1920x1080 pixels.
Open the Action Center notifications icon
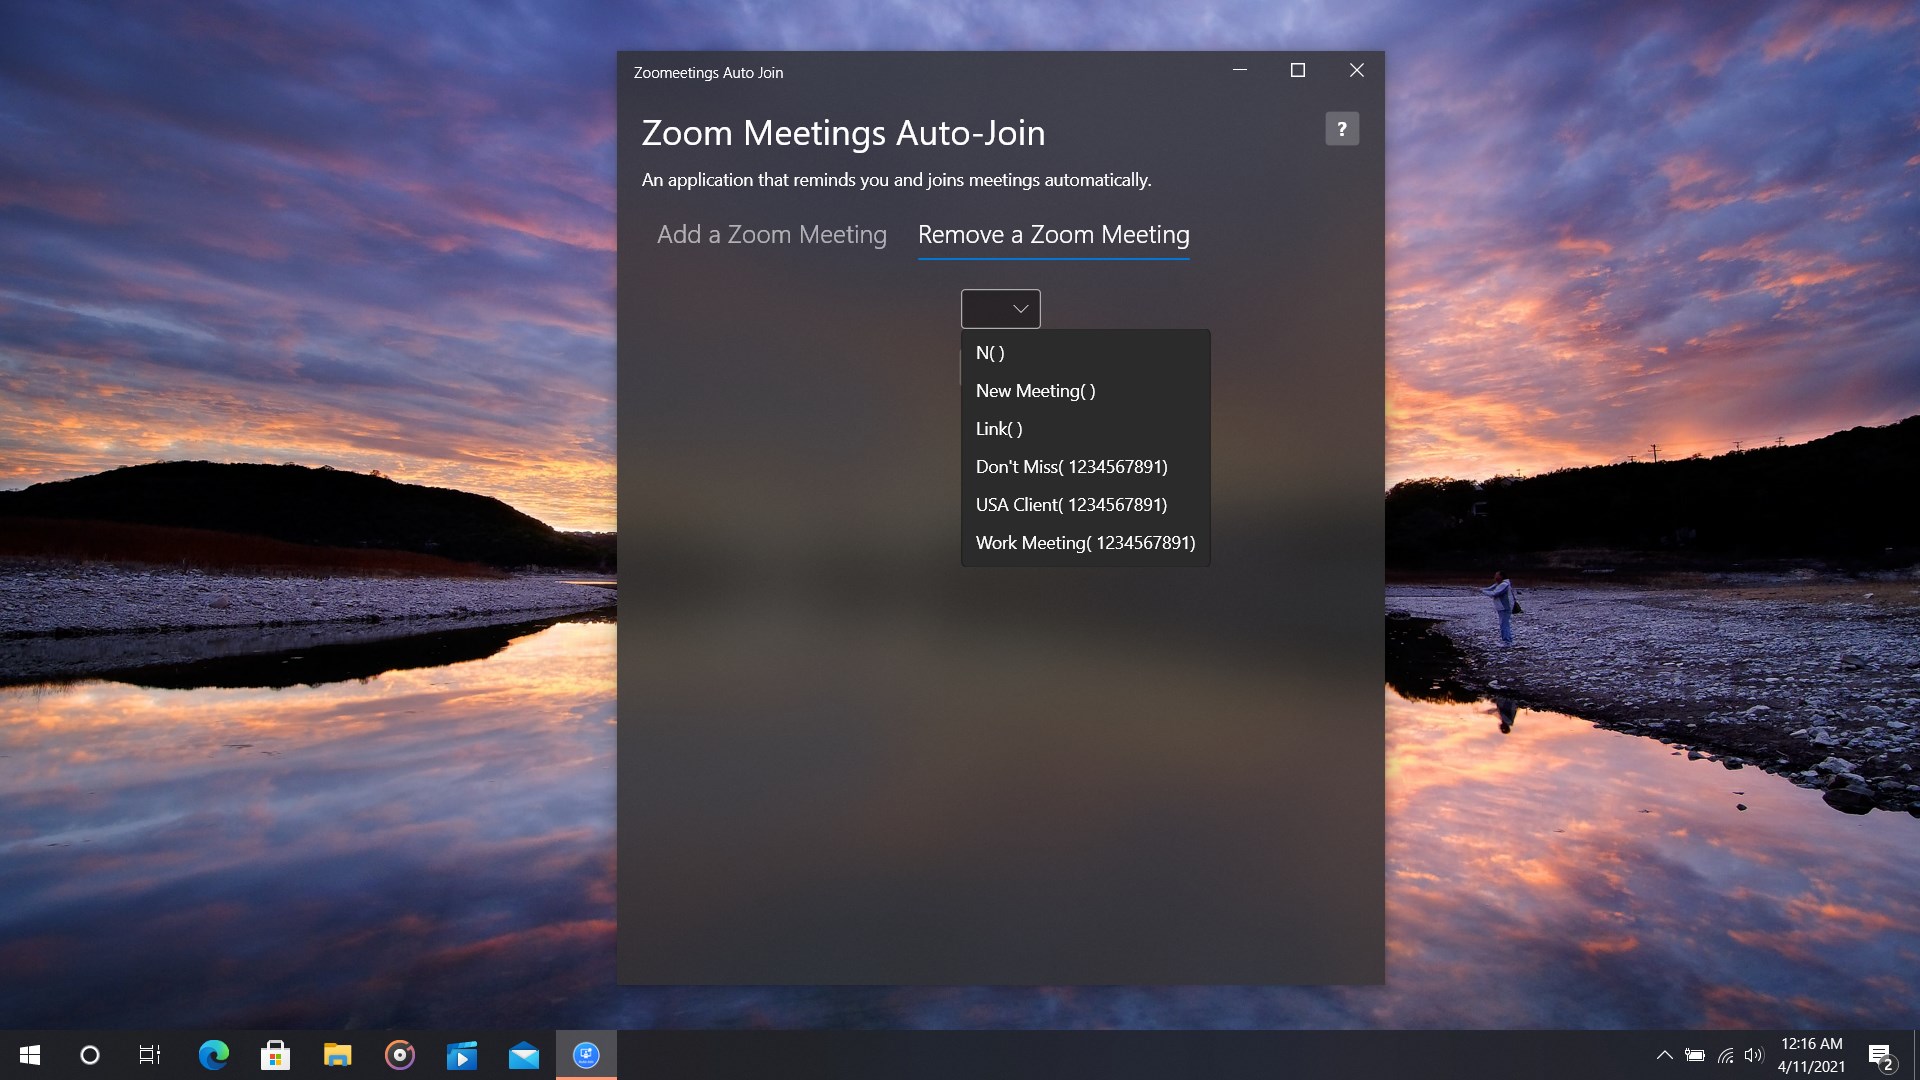[1884, 1055]
